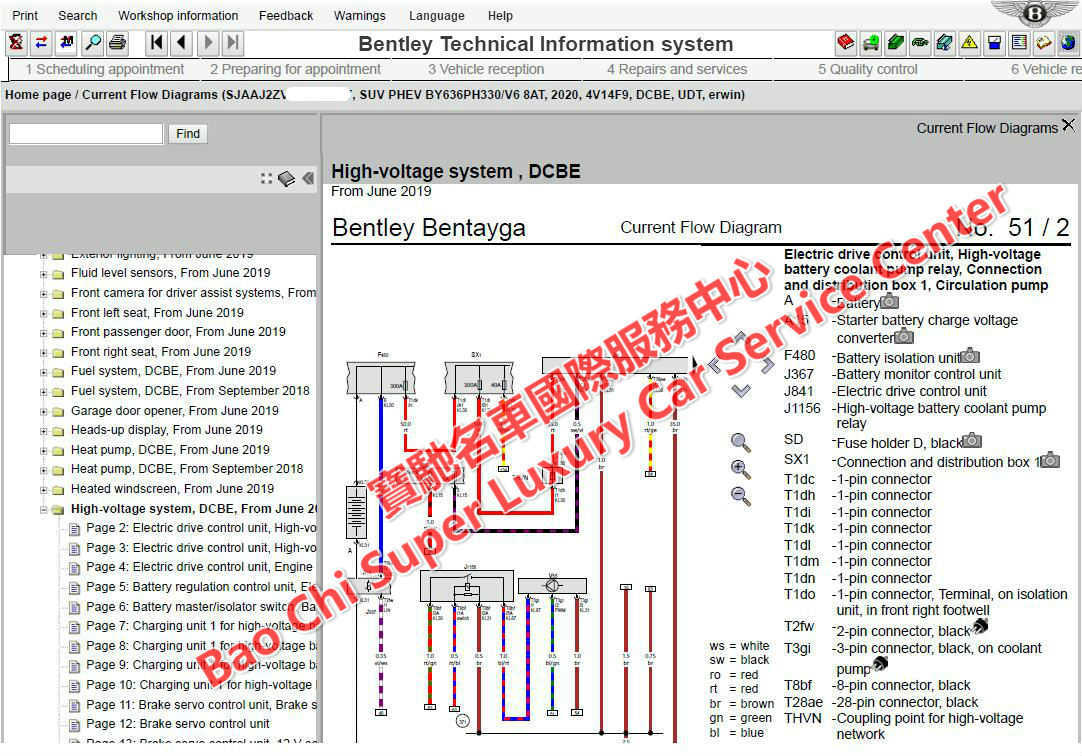
Task: Expand Front passenger door tree node
Action: 43,332
